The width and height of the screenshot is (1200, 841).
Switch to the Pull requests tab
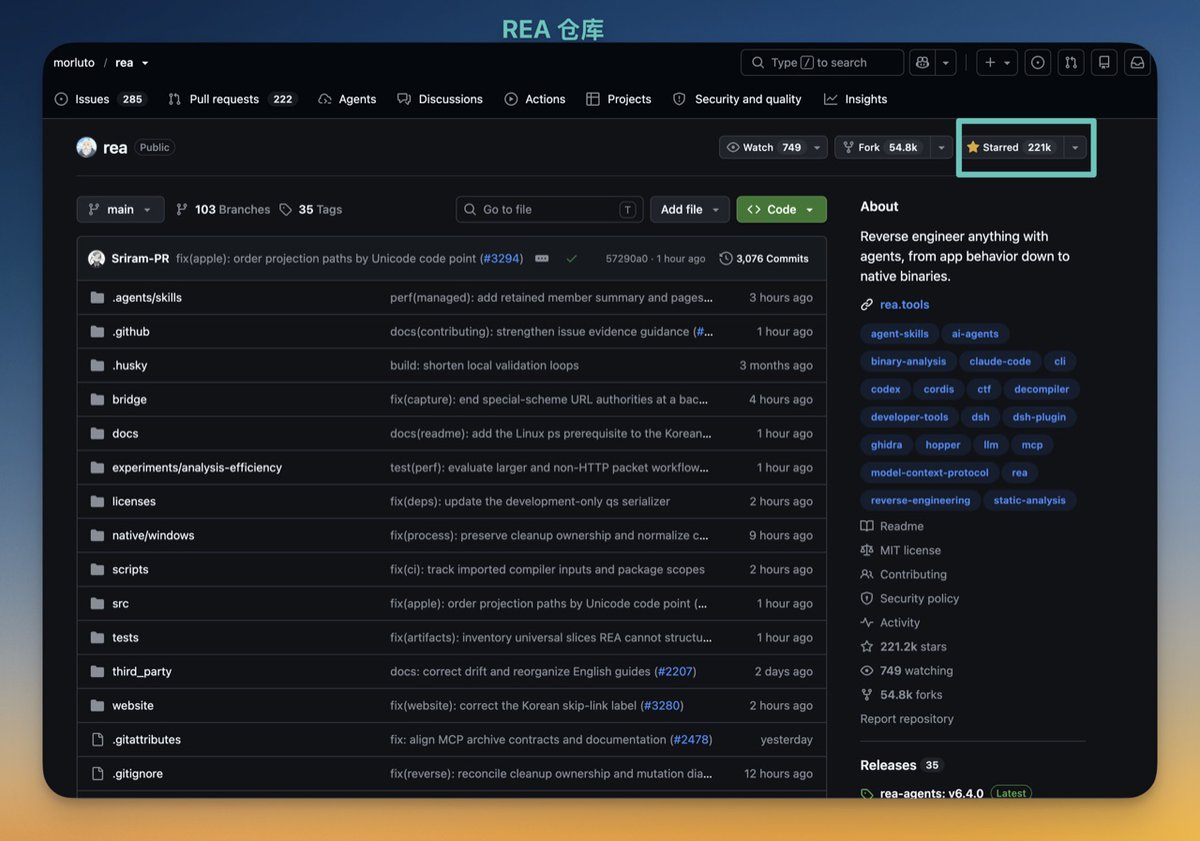coord(232,99)
